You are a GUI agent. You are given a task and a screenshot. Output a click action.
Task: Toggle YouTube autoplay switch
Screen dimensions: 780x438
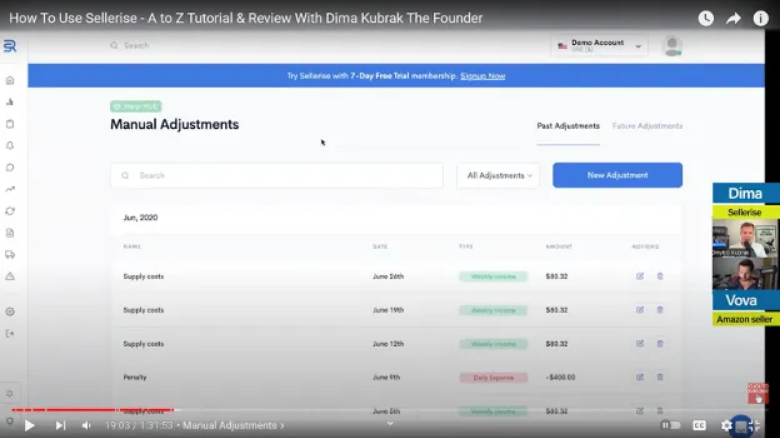click(671, 426)
